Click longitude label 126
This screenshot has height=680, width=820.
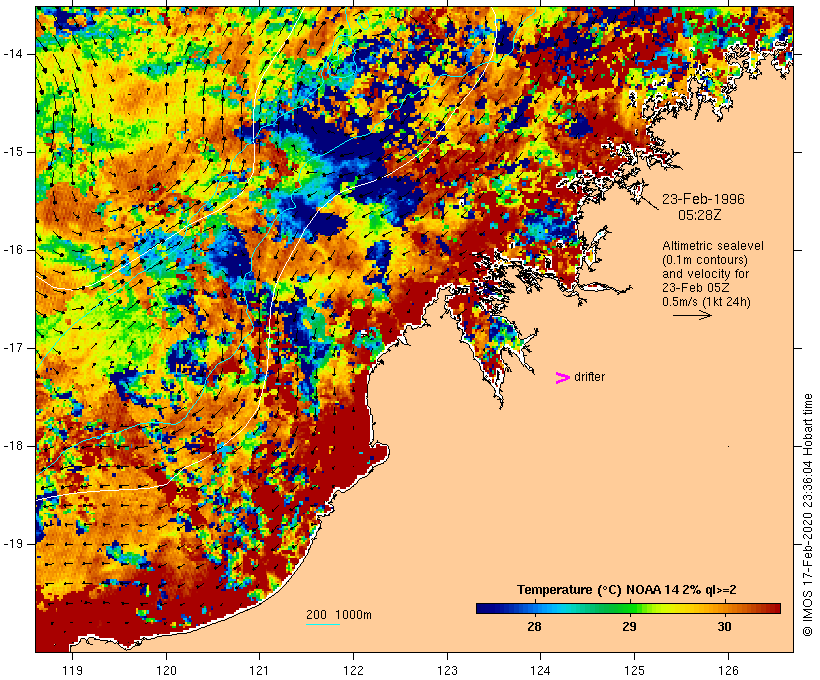pos(728,670)
